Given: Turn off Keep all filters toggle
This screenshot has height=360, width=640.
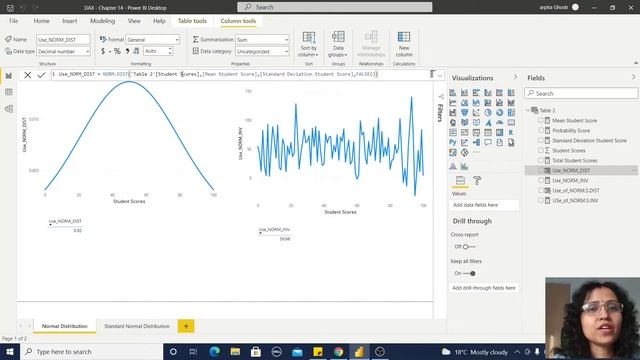Looking at the screenshot, I should pos(469,273).
